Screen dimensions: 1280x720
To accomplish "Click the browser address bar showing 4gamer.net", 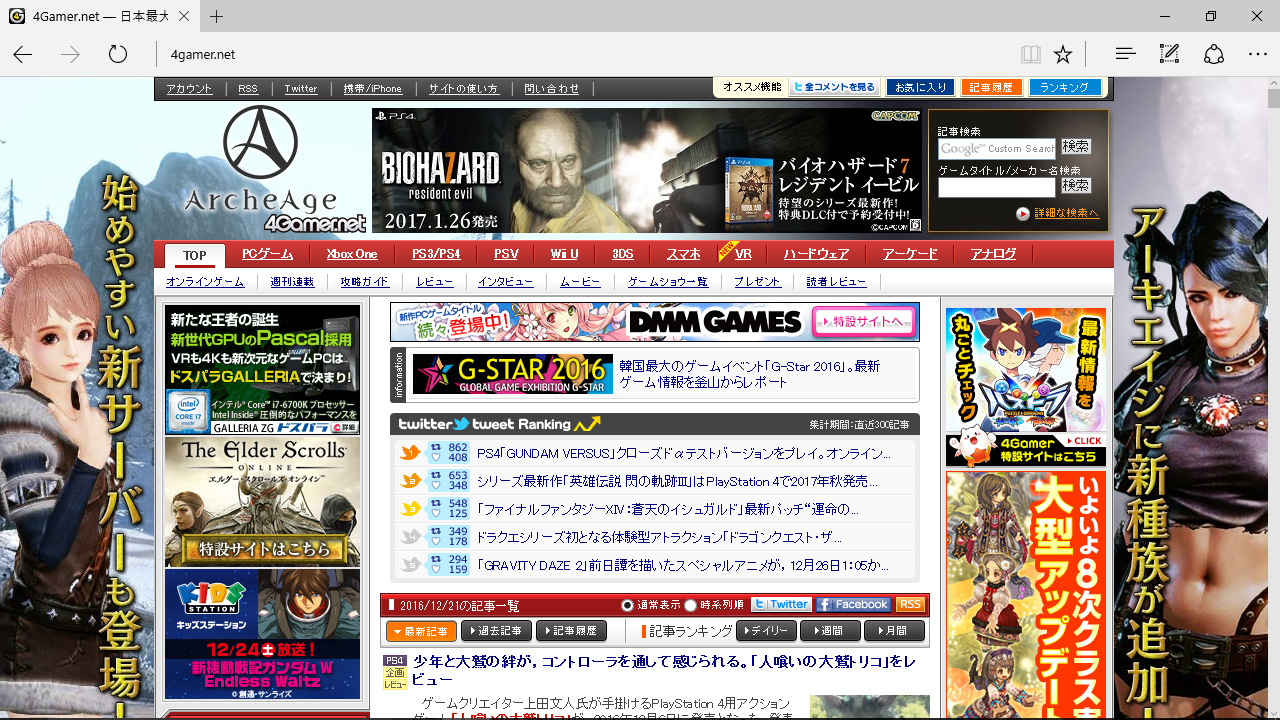I will [585, 54].
